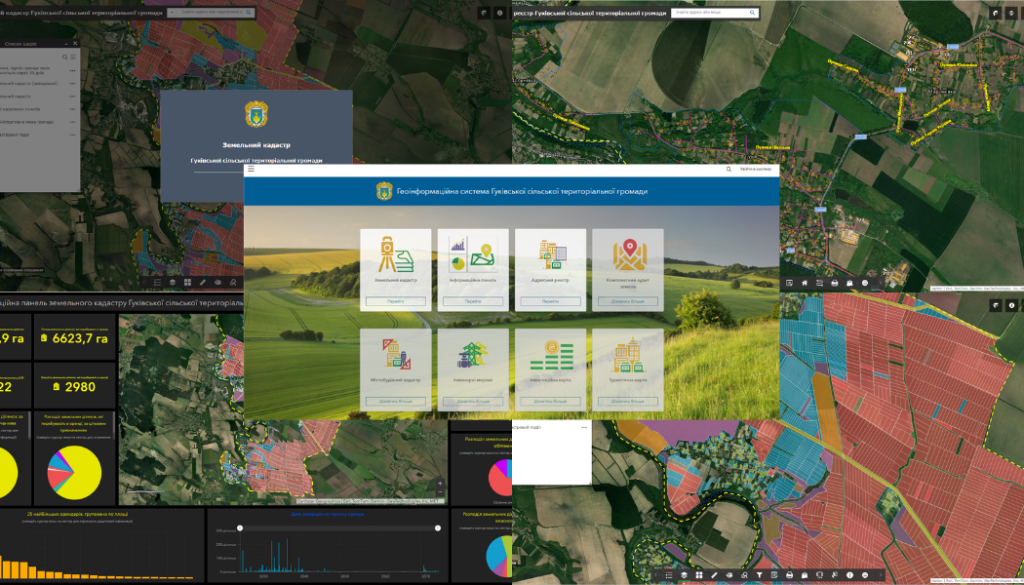The height and width of the screenshot is (585, 1024).
Task: Click layer list icon in top-left map toolbar
Action: click(x=156, y=283)
